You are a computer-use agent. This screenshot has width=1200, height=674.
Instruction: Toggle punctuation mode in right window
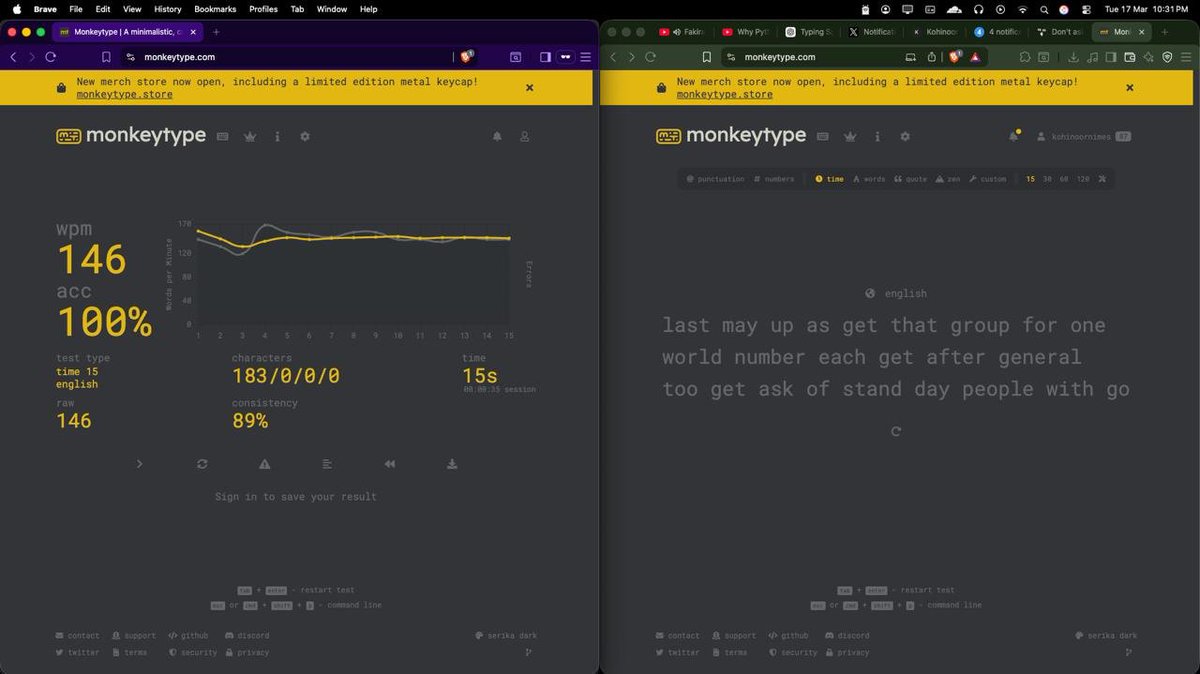click(x=716, y=179)
